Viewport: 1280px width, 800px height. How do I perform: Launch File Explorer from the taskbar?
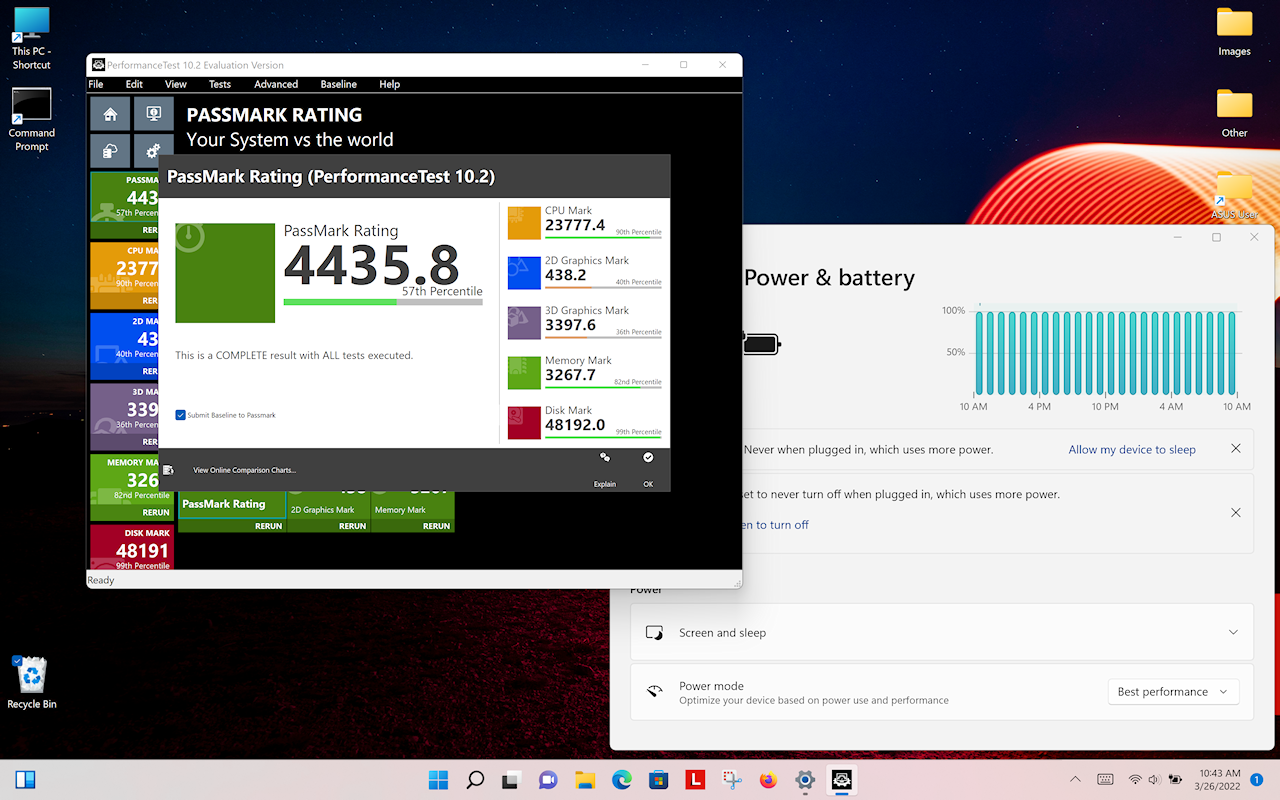(x=585, y=780)
